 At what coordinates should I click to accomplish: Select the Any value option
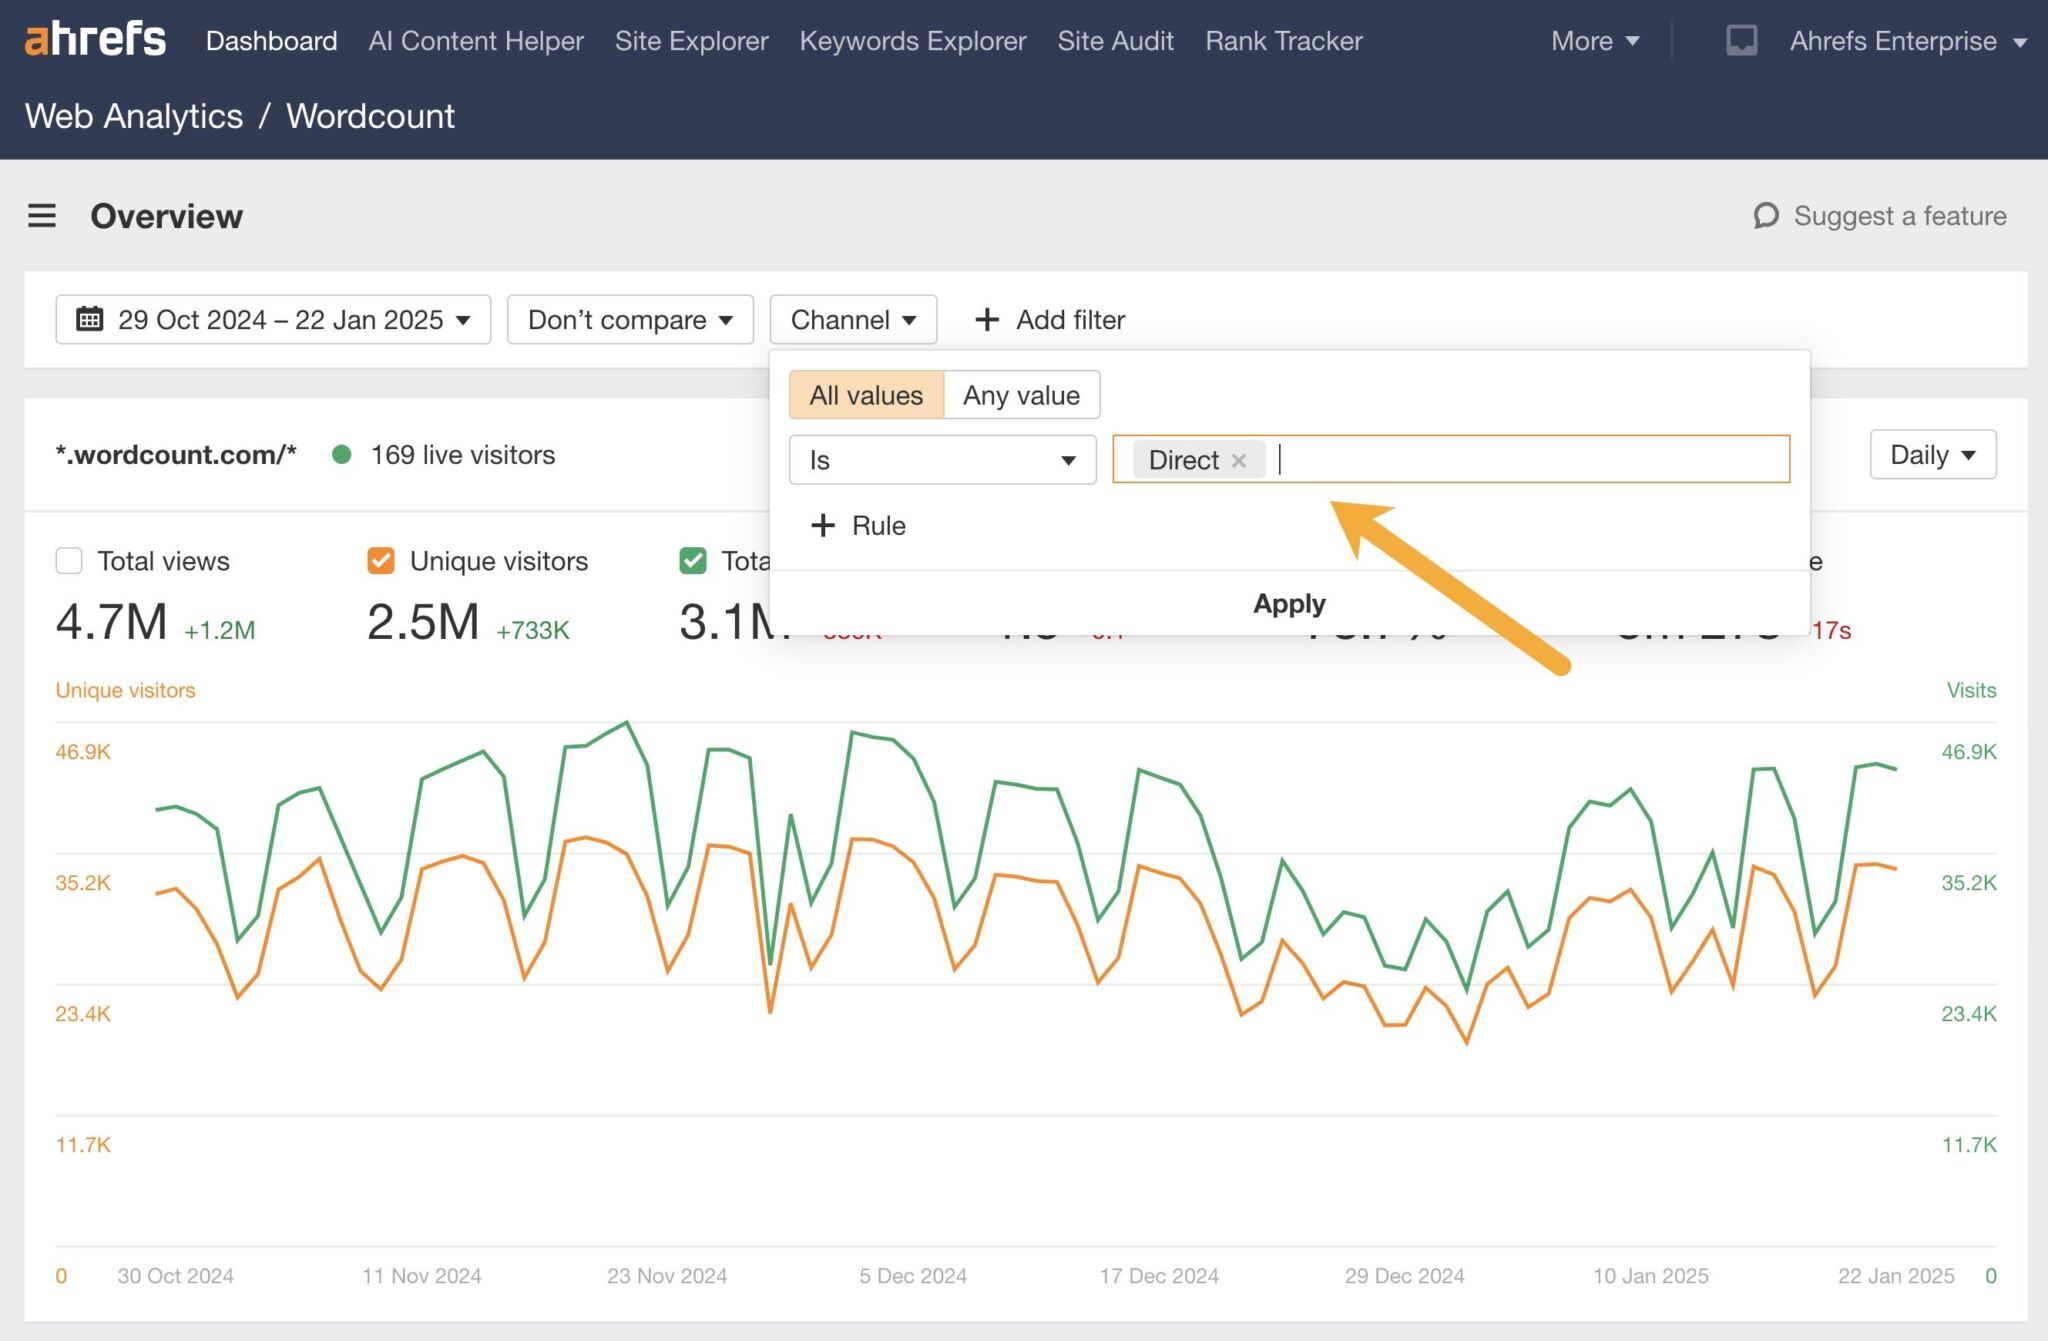coord(1021,395)
